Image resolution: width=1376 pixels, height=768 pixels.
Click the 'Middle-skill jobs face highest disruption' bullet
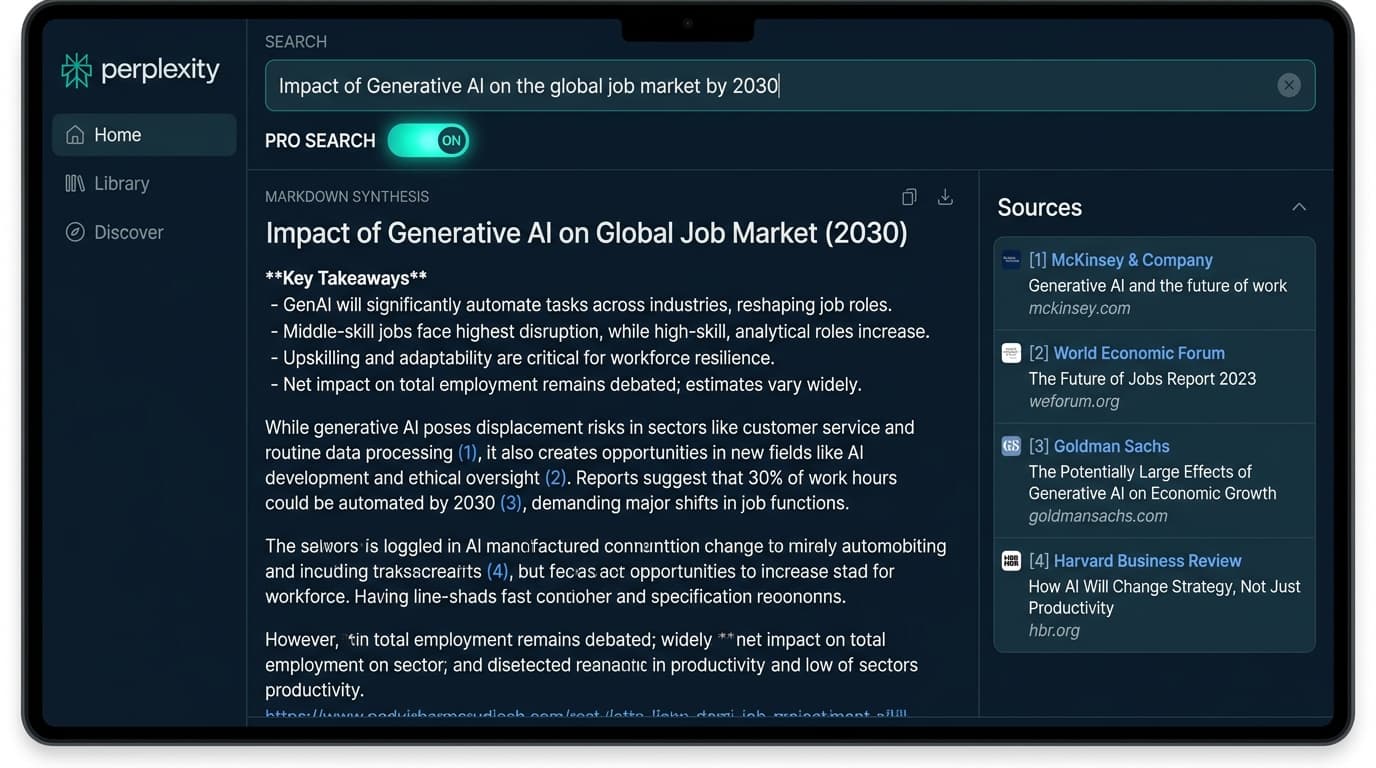(600, 332)
